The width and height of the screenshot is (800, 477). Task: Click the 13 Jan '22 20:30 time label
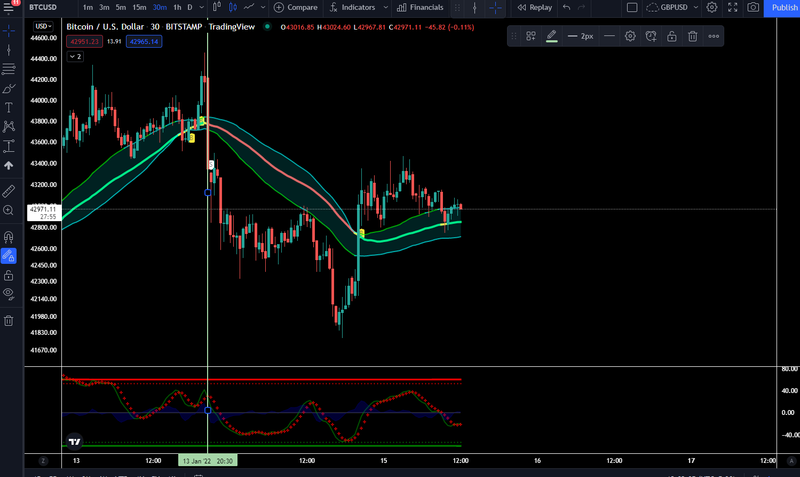[x=208, y=461]
